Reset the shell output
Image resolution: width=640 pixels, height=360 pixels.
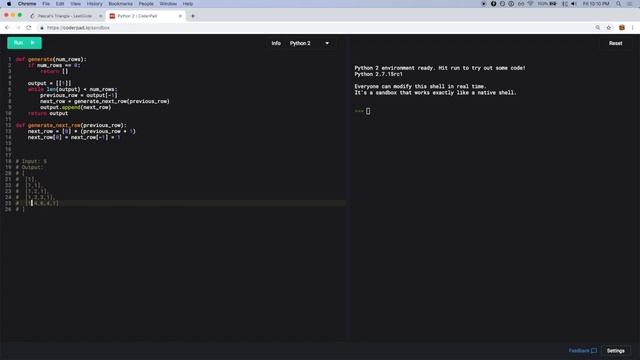pos(616,43)
